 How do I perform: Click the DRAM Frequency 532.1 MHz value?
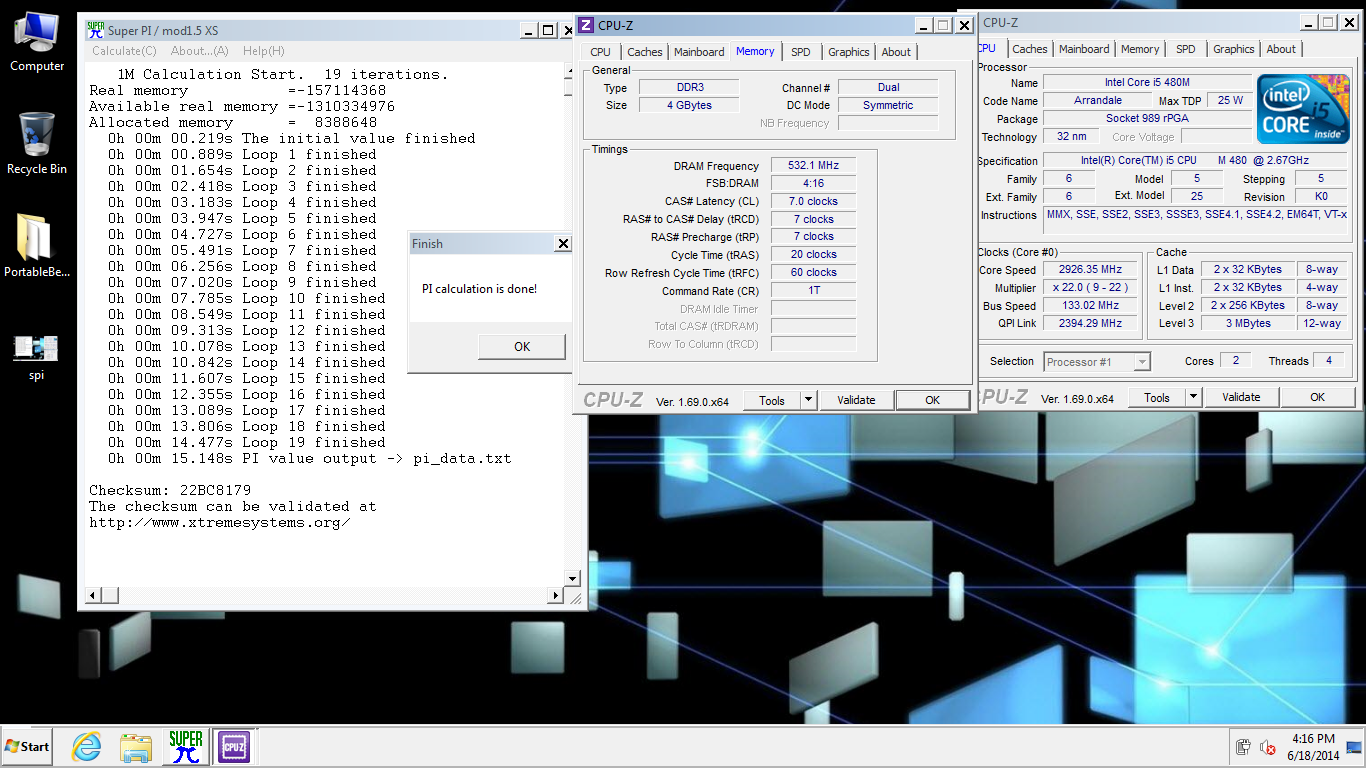pos(813,166)
